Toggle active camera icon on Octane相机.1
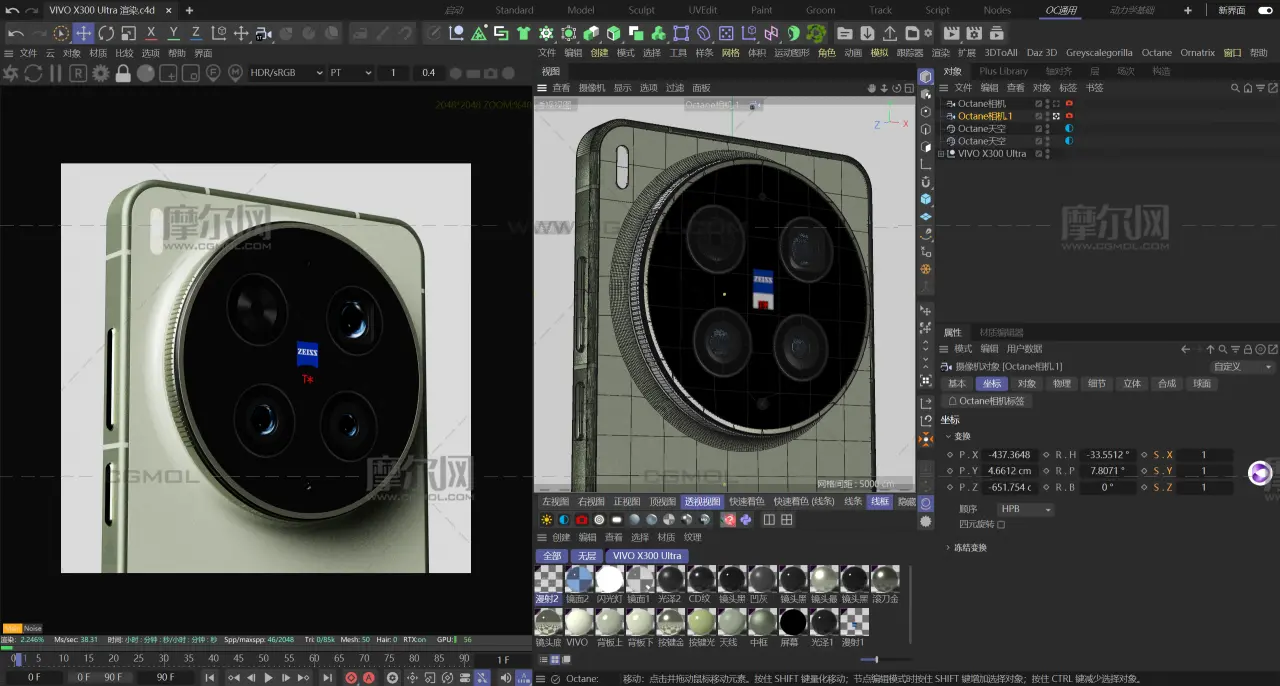1280x686 pixels. (x=1056, y=116)
